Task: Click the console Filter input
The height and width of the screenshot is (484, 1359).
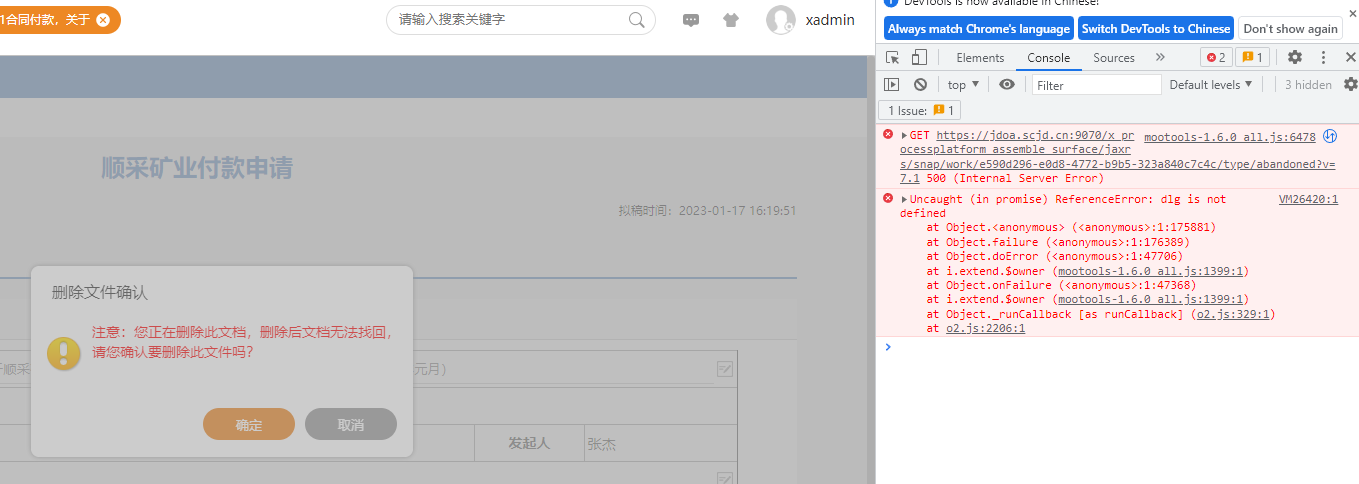Action: pyautogui.click(x=1096, y=85)
